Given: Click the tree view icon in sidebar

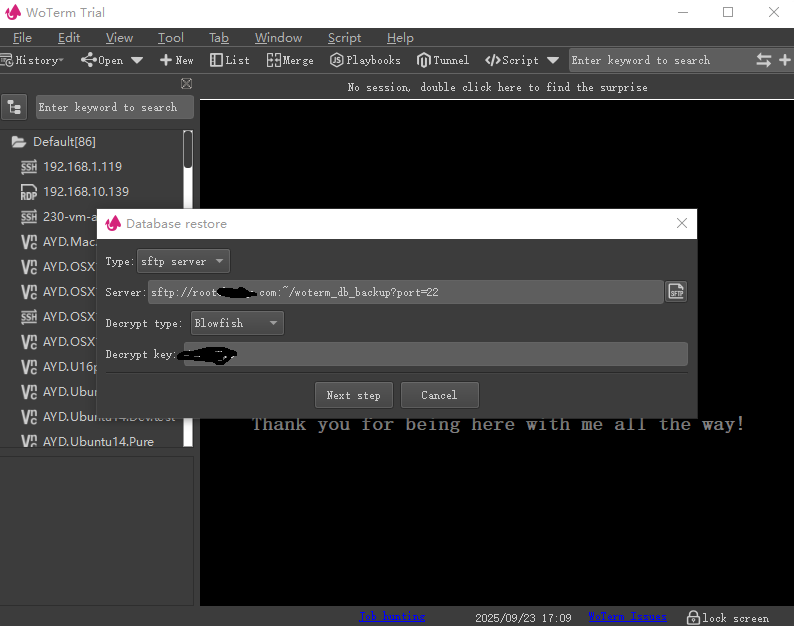Looking at the screenshot, I should coord(15,107).
